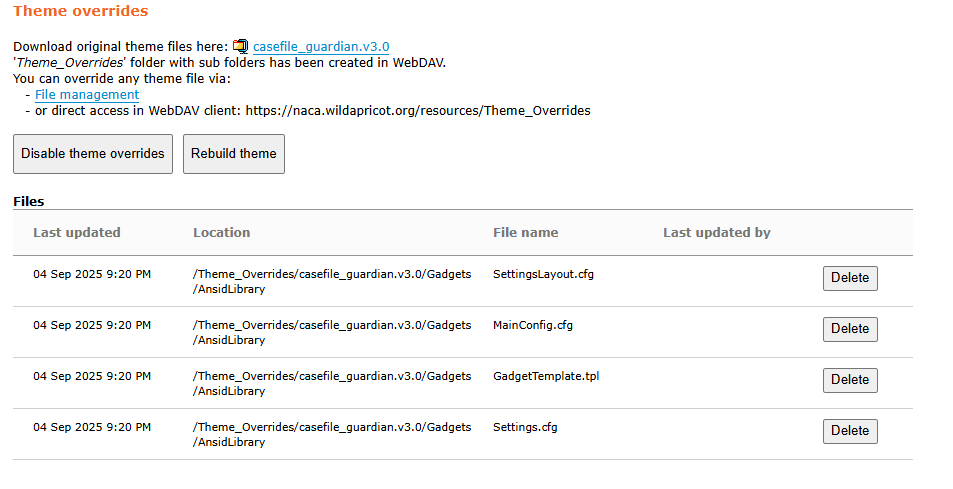This screenshot has width=953, height=489.
Task: Click the location path in the MainConfig.cfg row
Action: (331, 332)
